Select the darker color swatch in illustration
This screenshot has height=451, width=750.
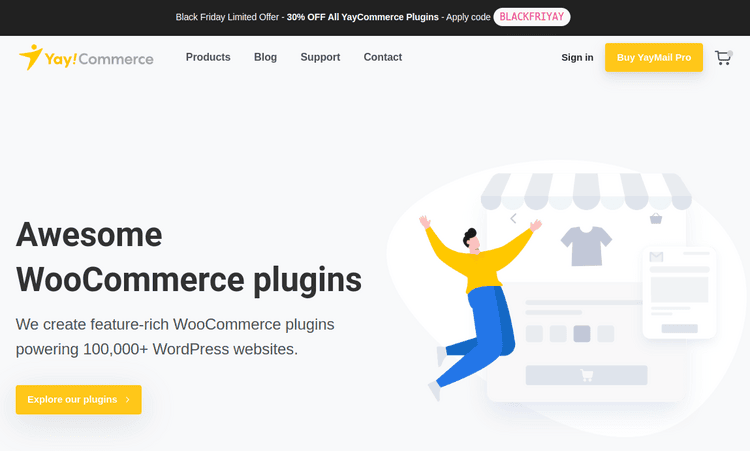point(581,334)
